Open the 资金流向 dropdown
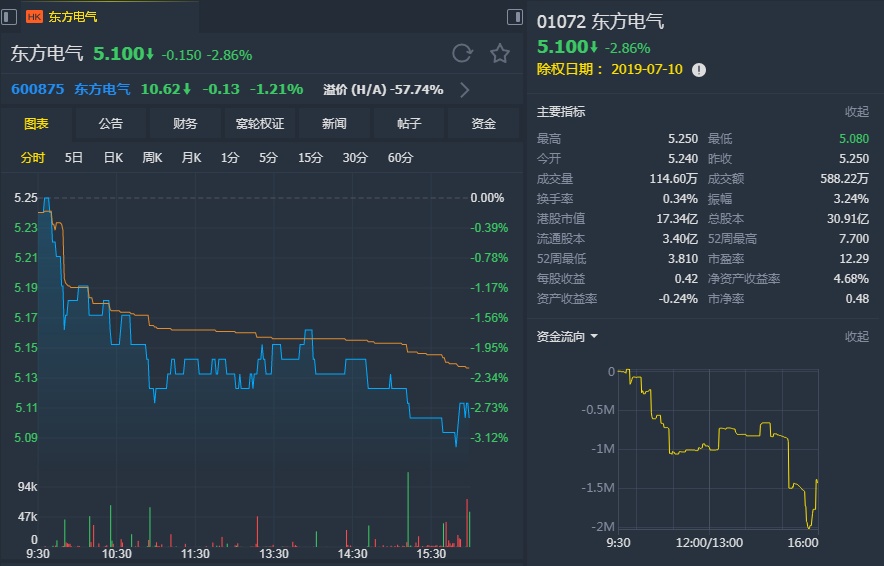884x566 pixels. coord(568,337)
